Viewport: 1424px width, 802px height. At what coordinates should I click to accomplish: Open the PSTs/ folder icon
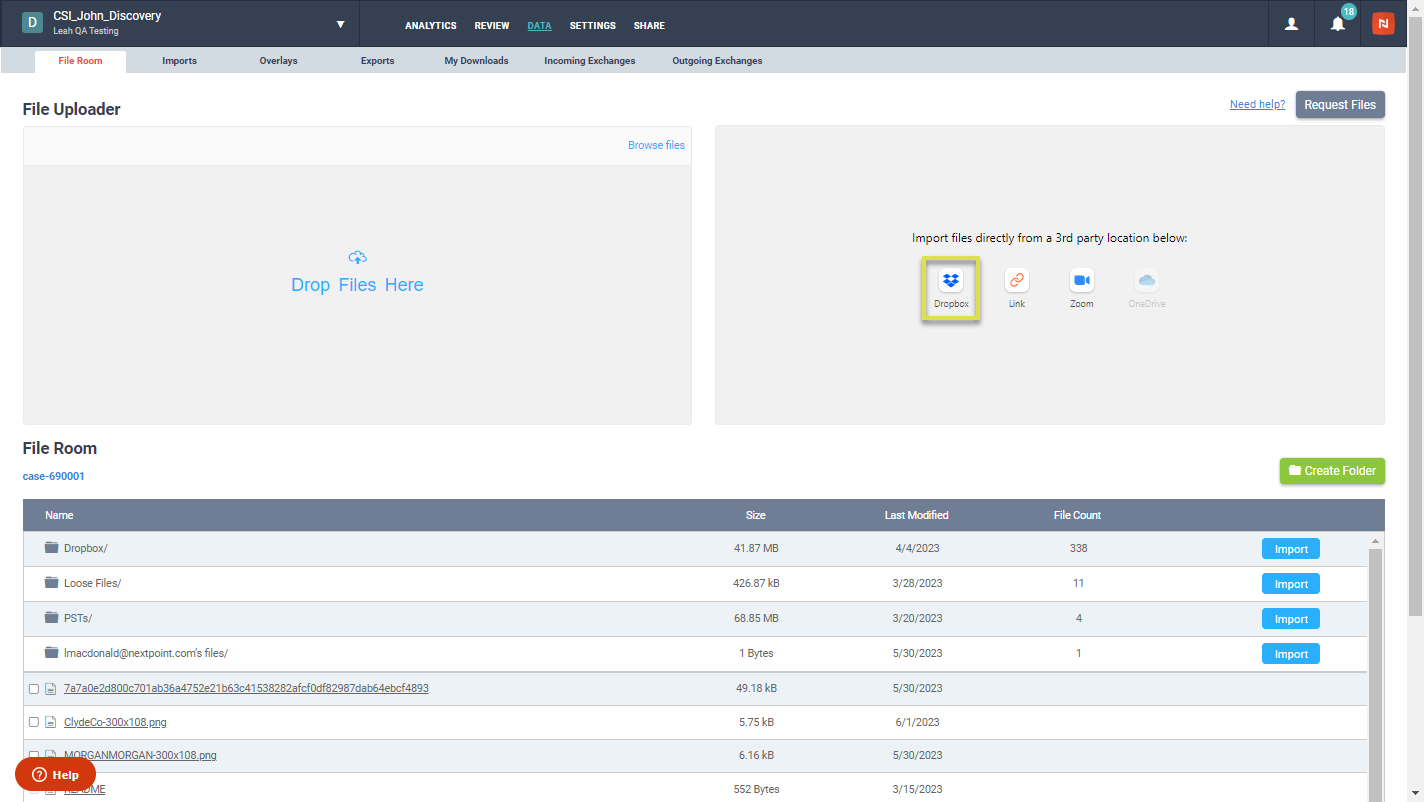(x=52, y=618)
